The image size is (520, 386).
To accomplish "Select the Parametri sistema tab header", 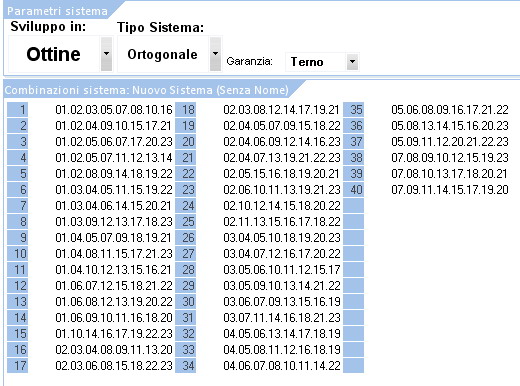I will click(x=57, y=11).
